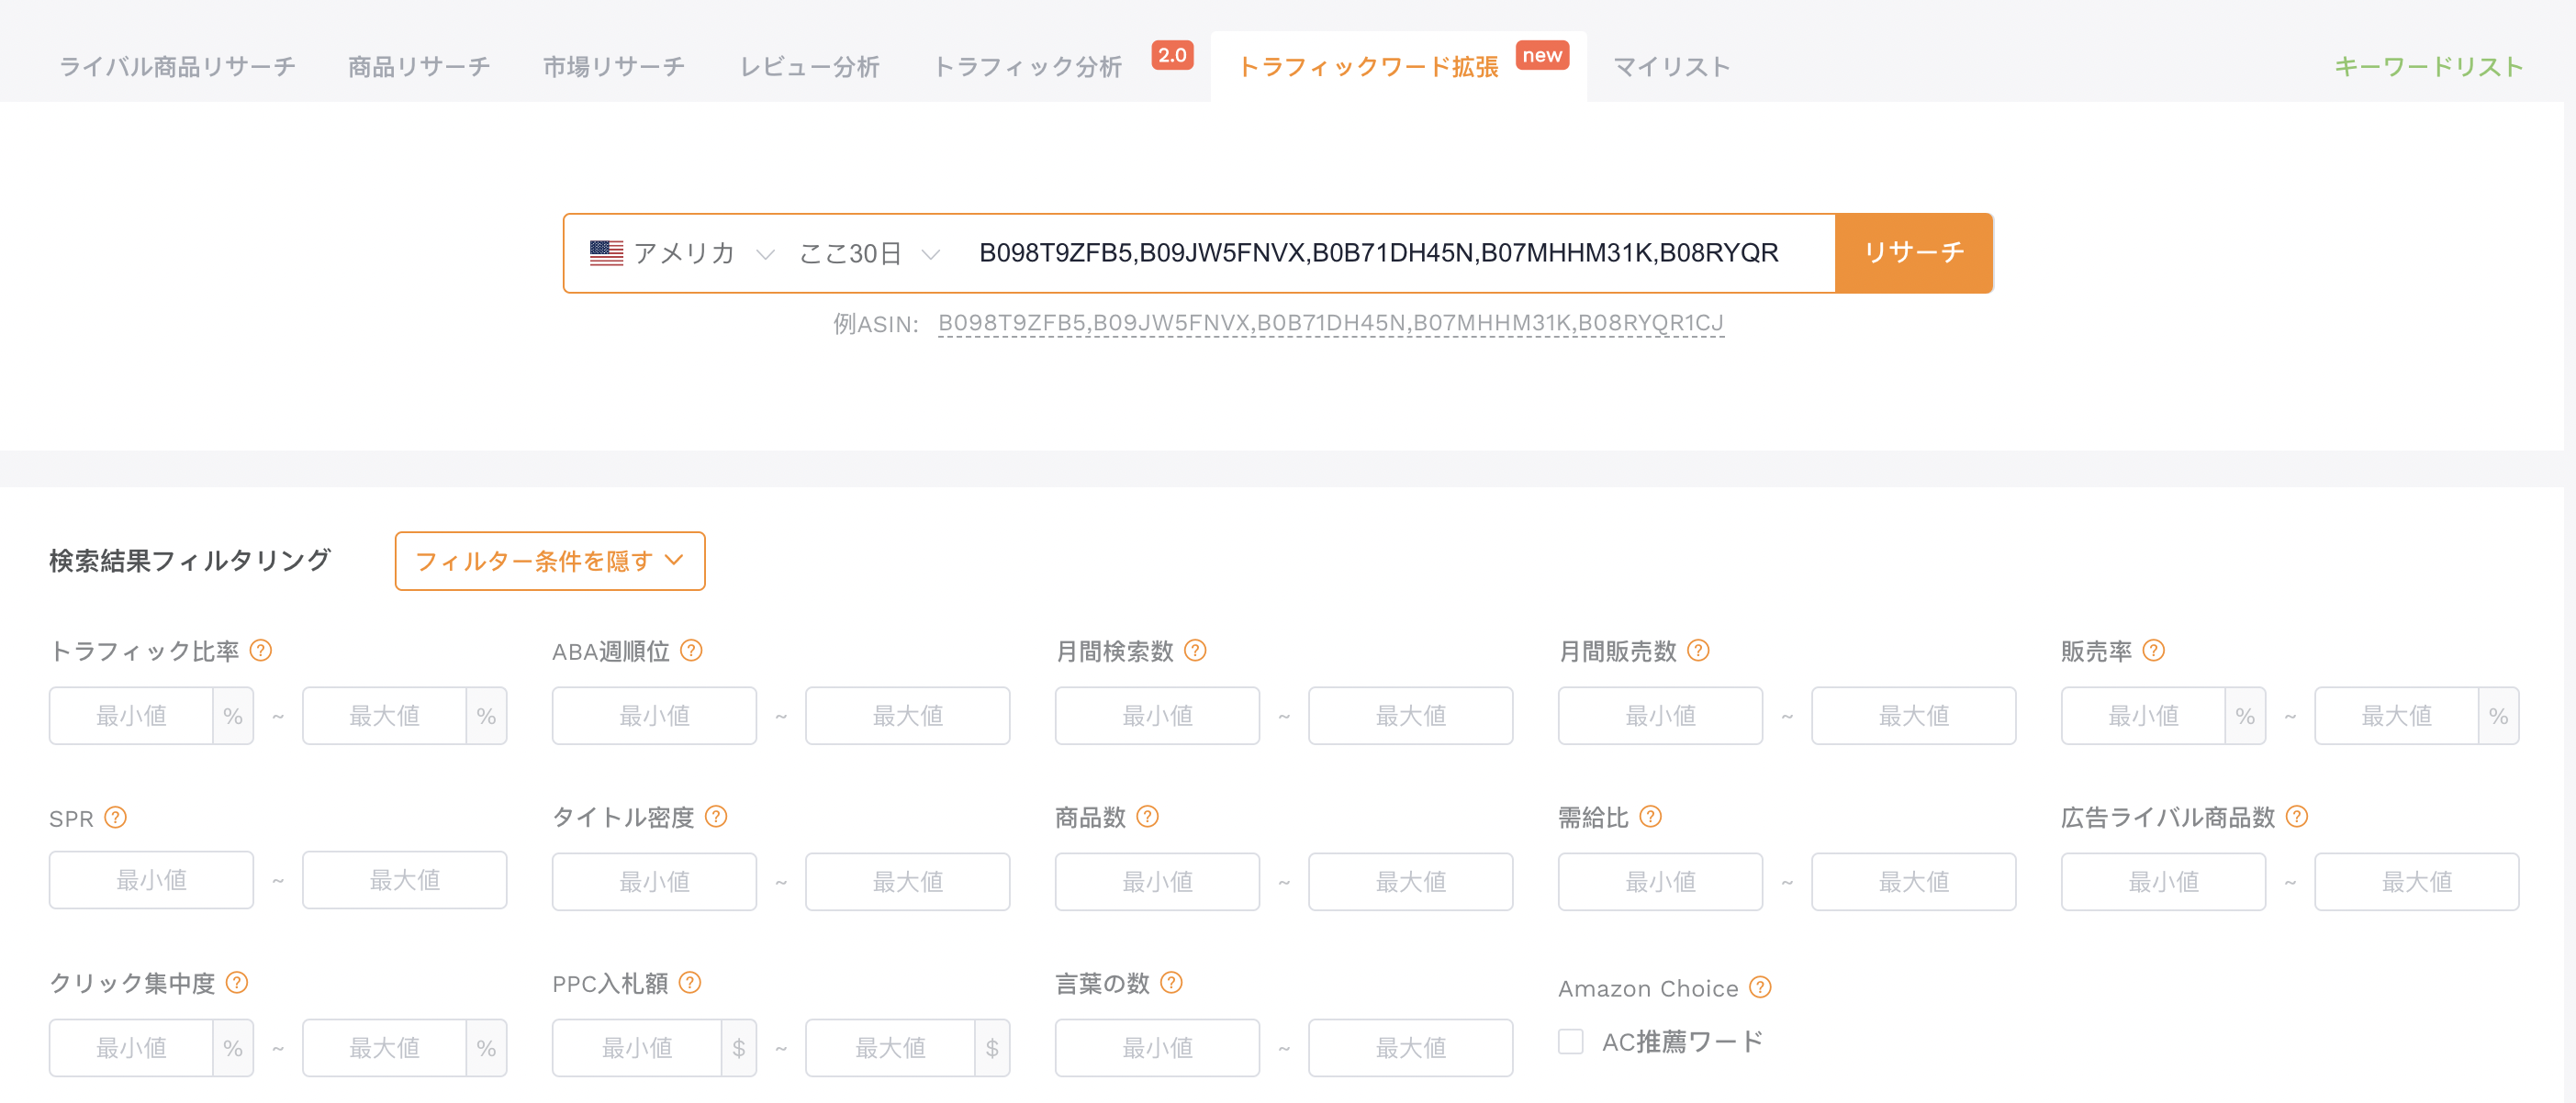Switch to 商品リサーチ tab
Screen dimensions: 2576x1103
[x=419, y=66]
